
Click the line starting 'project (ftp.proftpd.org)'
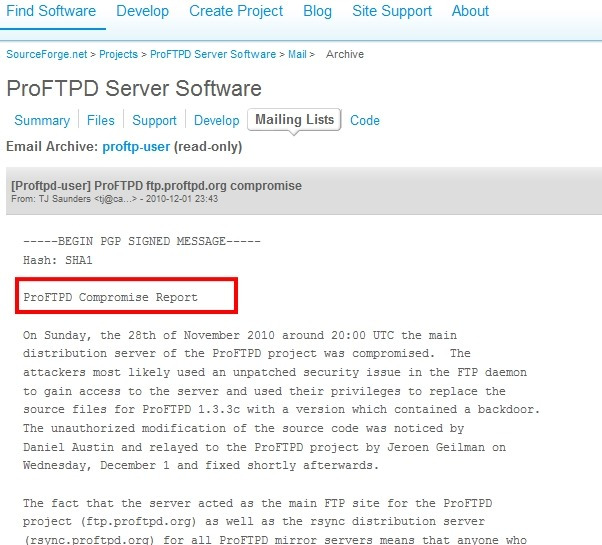(x=254, y=522)
